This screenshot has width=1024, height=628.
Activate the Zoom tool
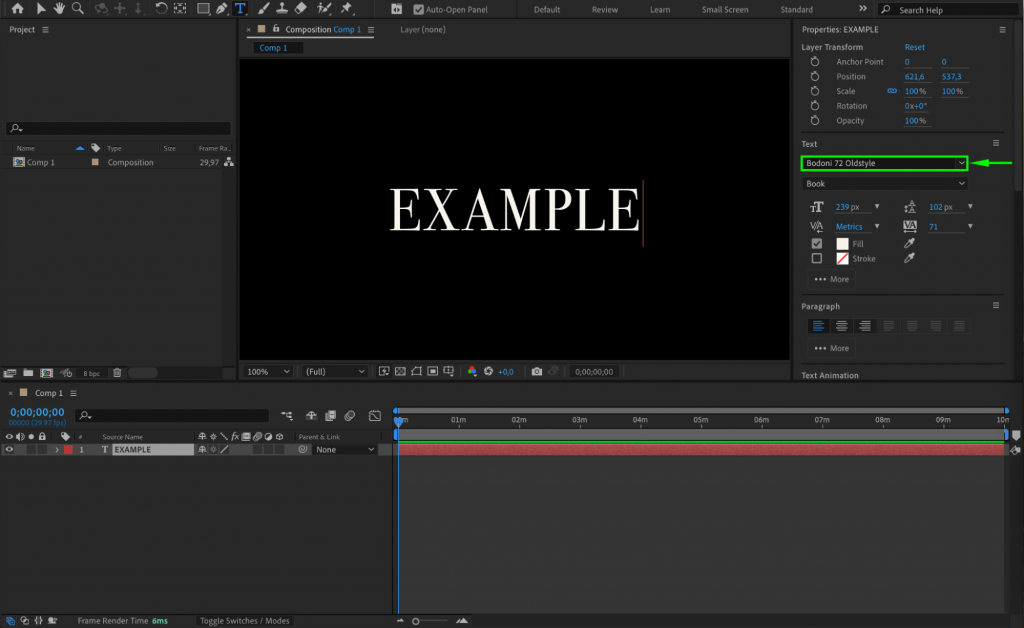pyautogui.click(x=77, y=9)
